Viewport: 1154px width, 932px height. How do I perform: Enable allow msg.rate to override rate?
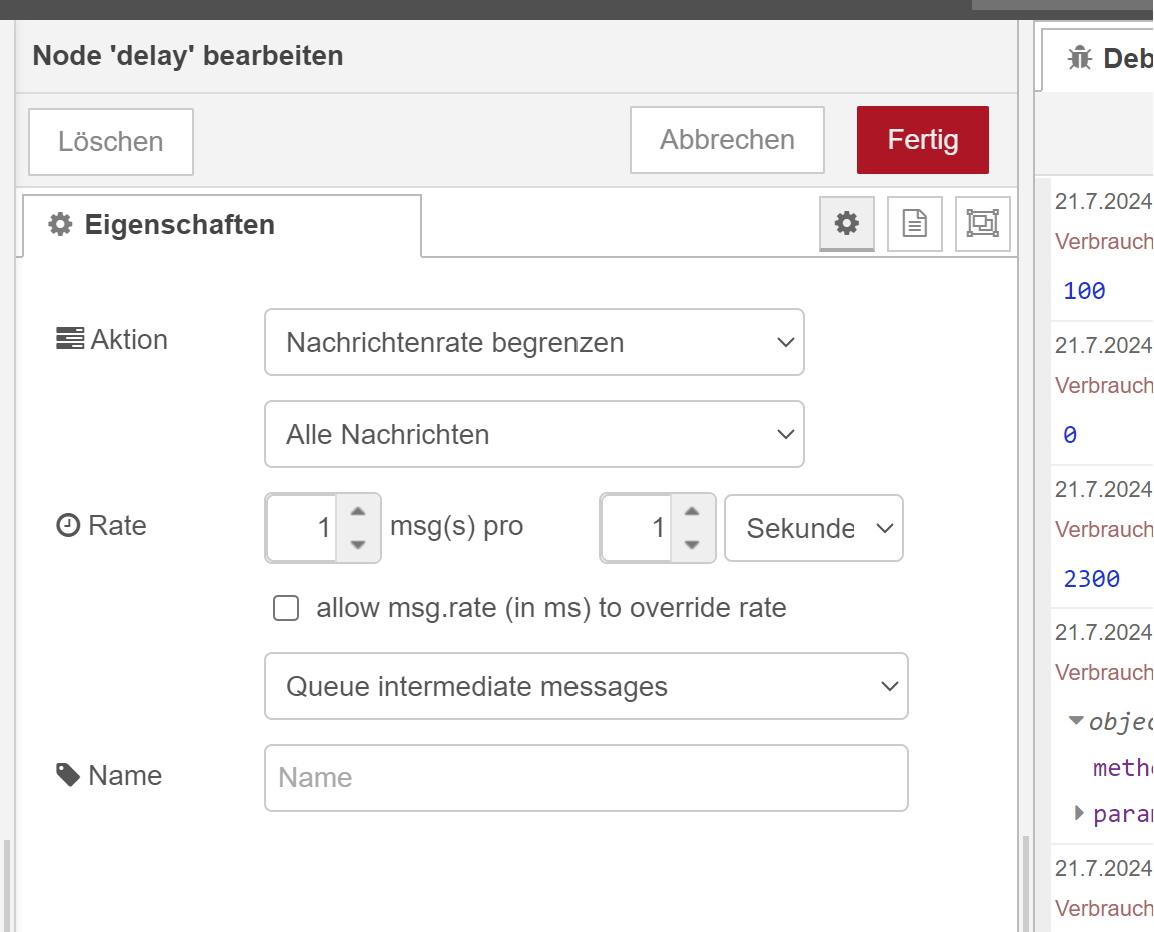[286, 608]
